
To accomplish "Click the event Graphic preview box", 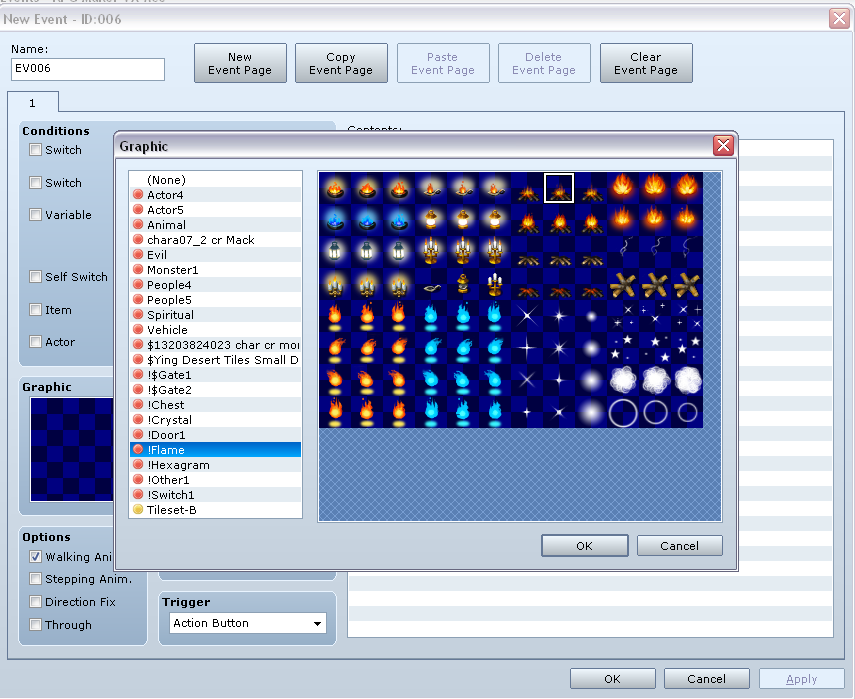I will pyautogui.click(x=71, y=449).
